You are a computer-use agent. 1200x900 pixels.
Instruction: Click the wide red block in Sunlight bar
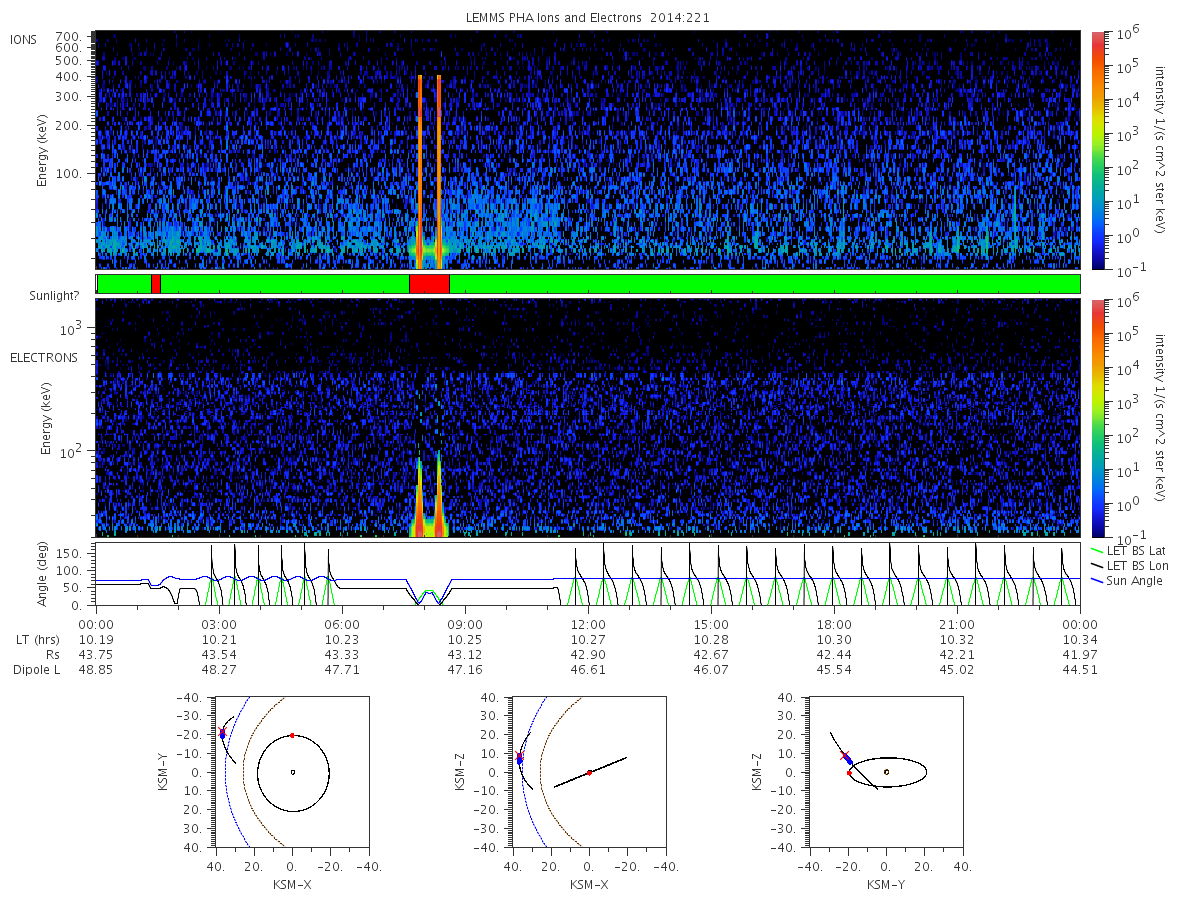(x=430, y=284)
